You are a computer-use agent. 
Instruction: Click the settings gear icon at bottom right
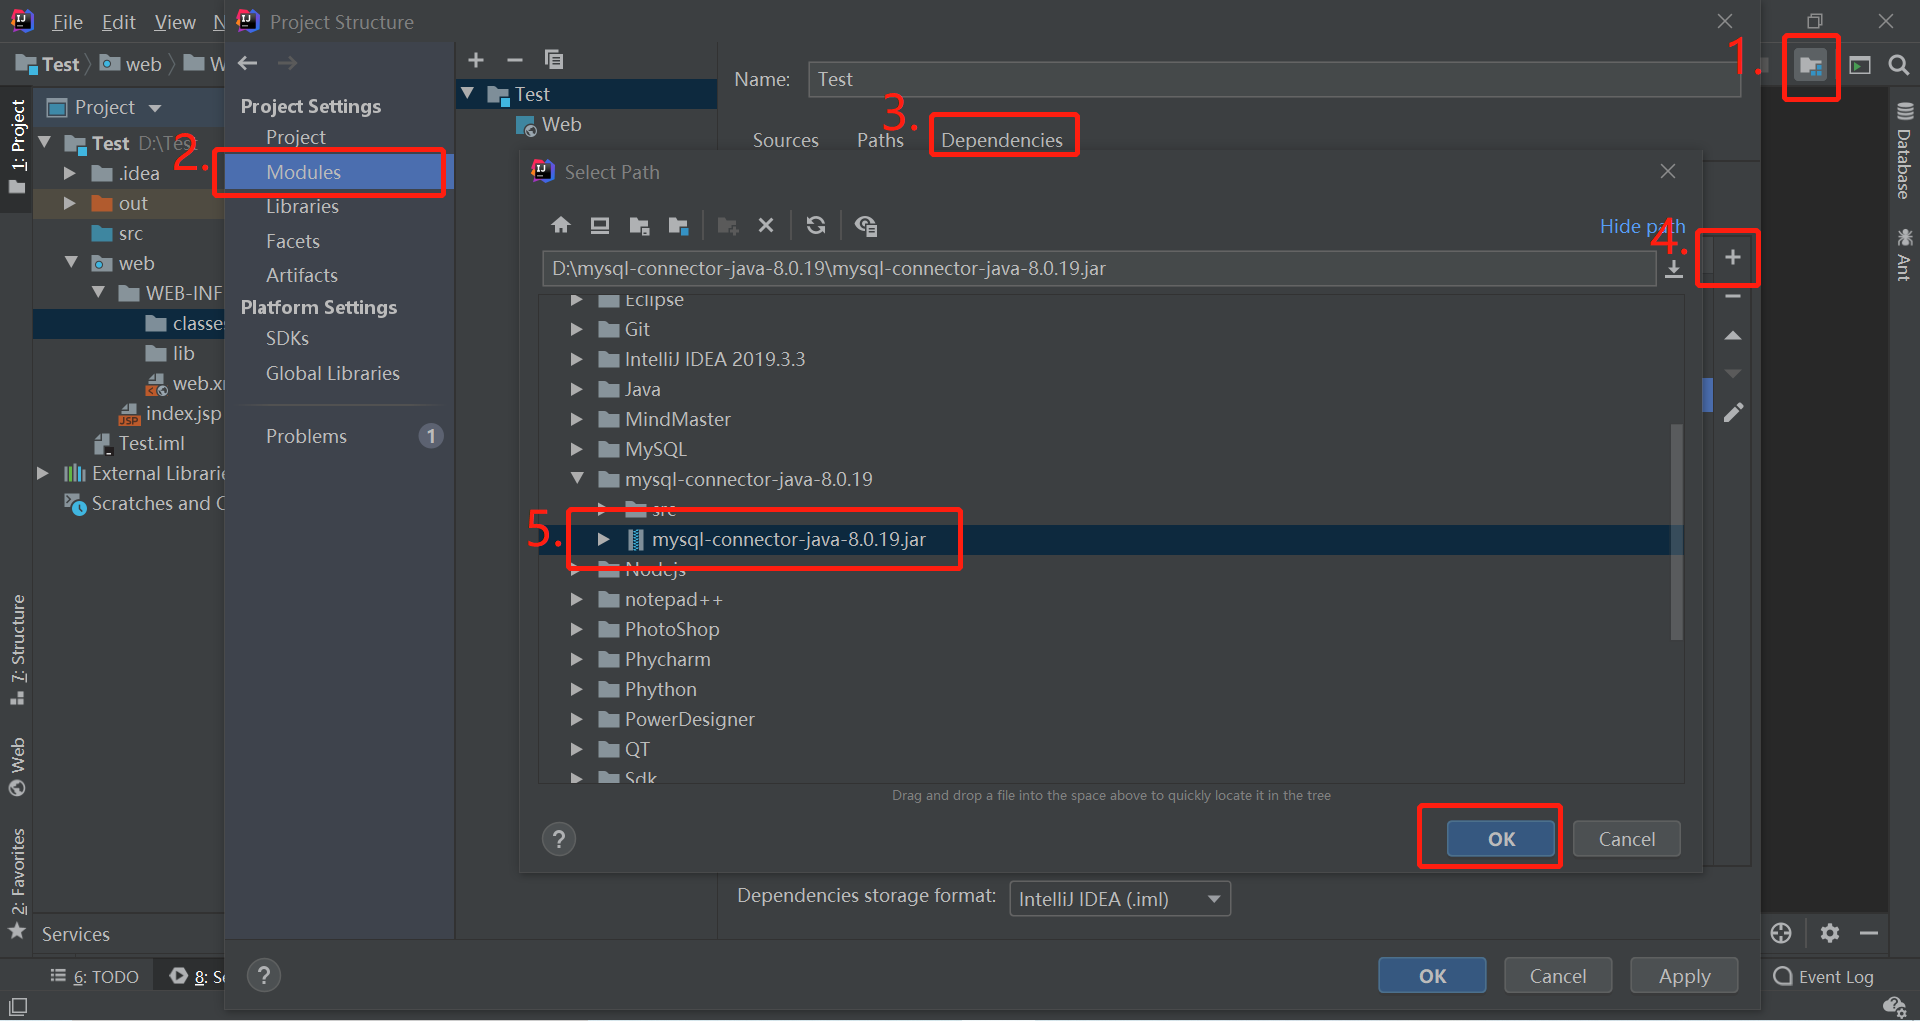(x=1830, y=933)
